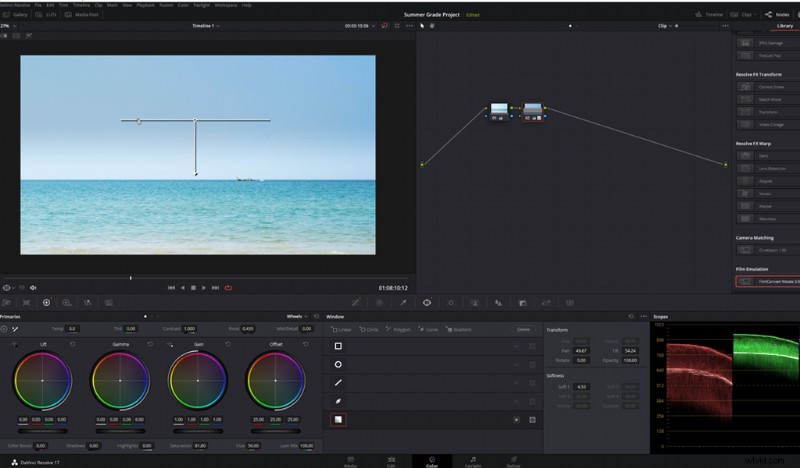Open the Color Match palette
The height and width of the screenshot is (468, 800).
coord(27,303)
